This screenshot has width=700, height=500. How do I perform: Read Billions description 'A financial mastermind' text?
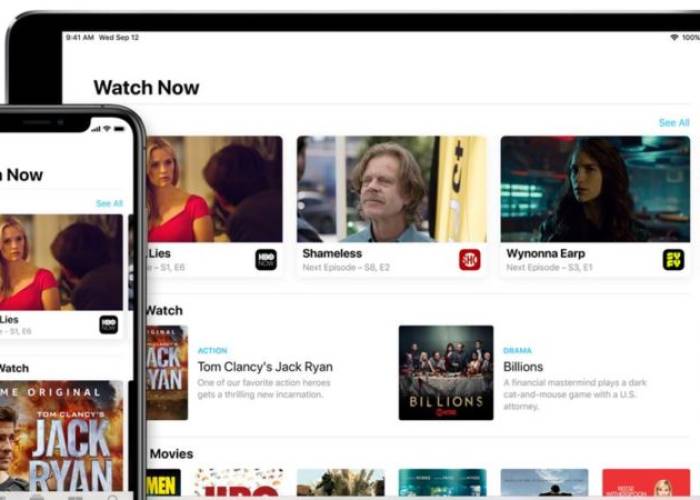click(x=575, y=395)
